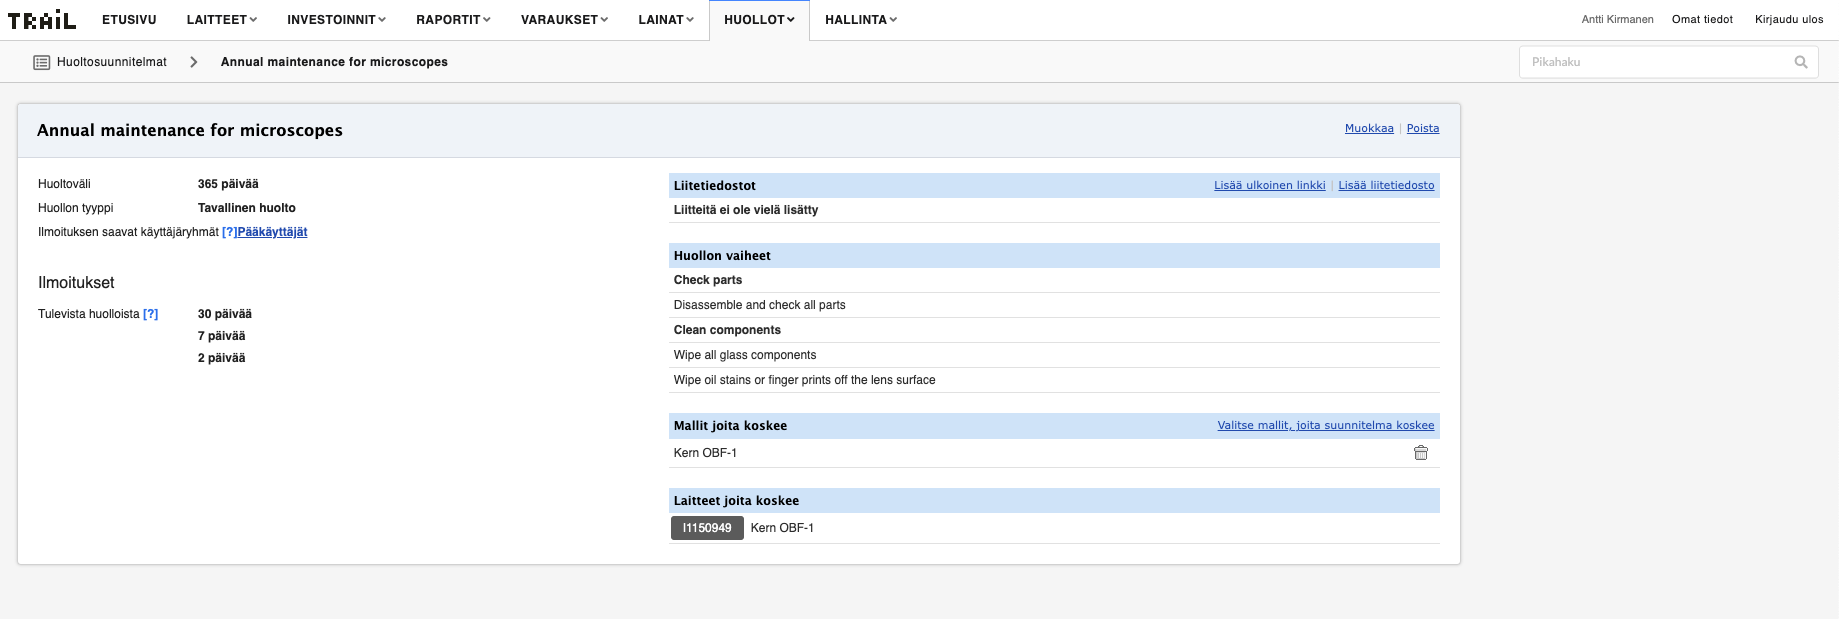The width and height of the screenshot is (1839, 619).
Task: Click the Pikahaku search field
Action: (1668, 62)
